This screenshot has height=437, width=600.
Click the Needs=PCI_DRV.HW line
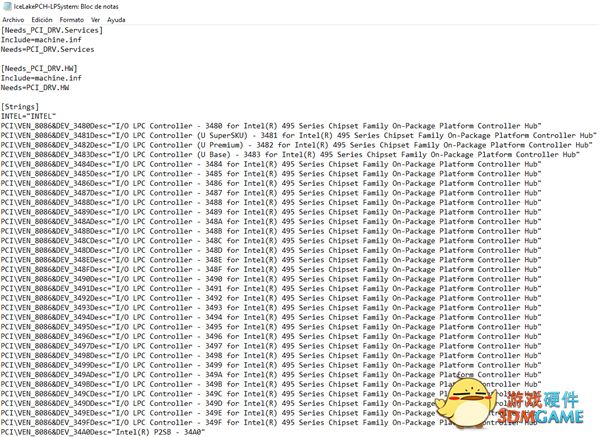(35, 88)
